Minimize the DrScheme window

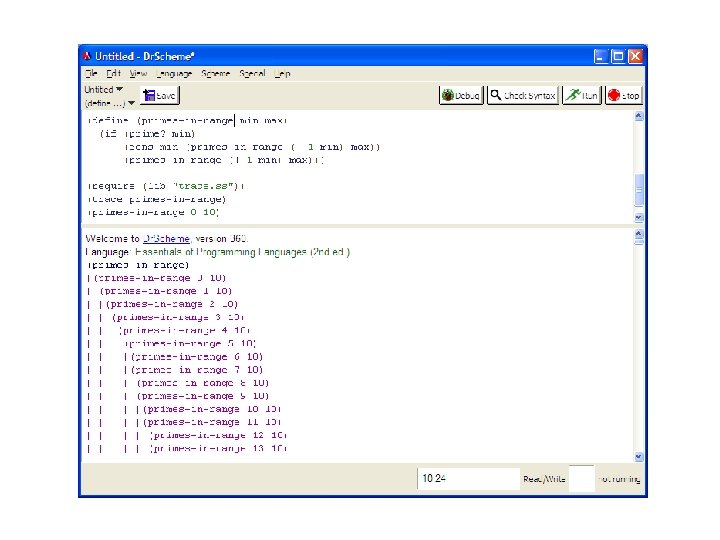pyautogui.click(x=601, y=56)
